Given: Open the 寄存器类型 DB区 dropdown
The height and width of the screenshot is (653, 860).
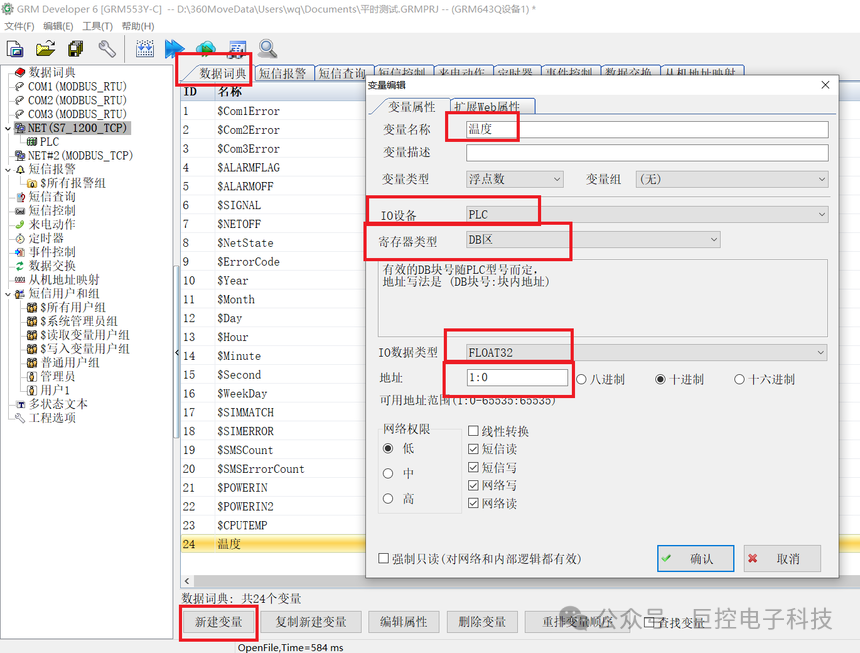Looking at the screenshot, I should click(592, 240).
